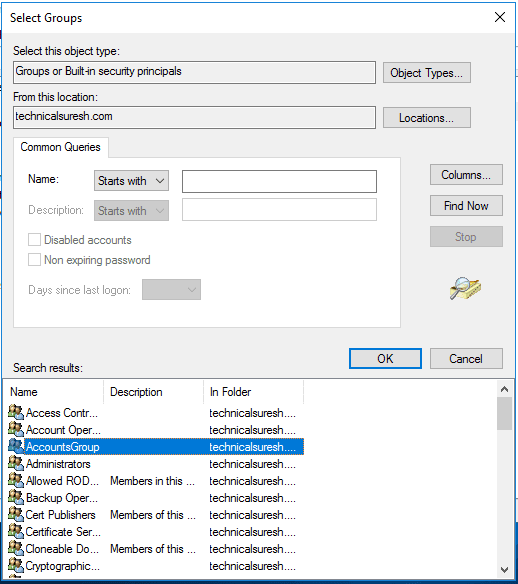518x584 pixels.
Task: Click the magnifying glass search icon
Action: tap(465, 288)
